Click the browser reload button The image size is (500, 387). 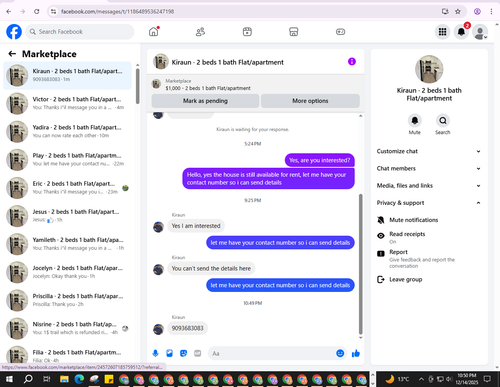[37, 11]
